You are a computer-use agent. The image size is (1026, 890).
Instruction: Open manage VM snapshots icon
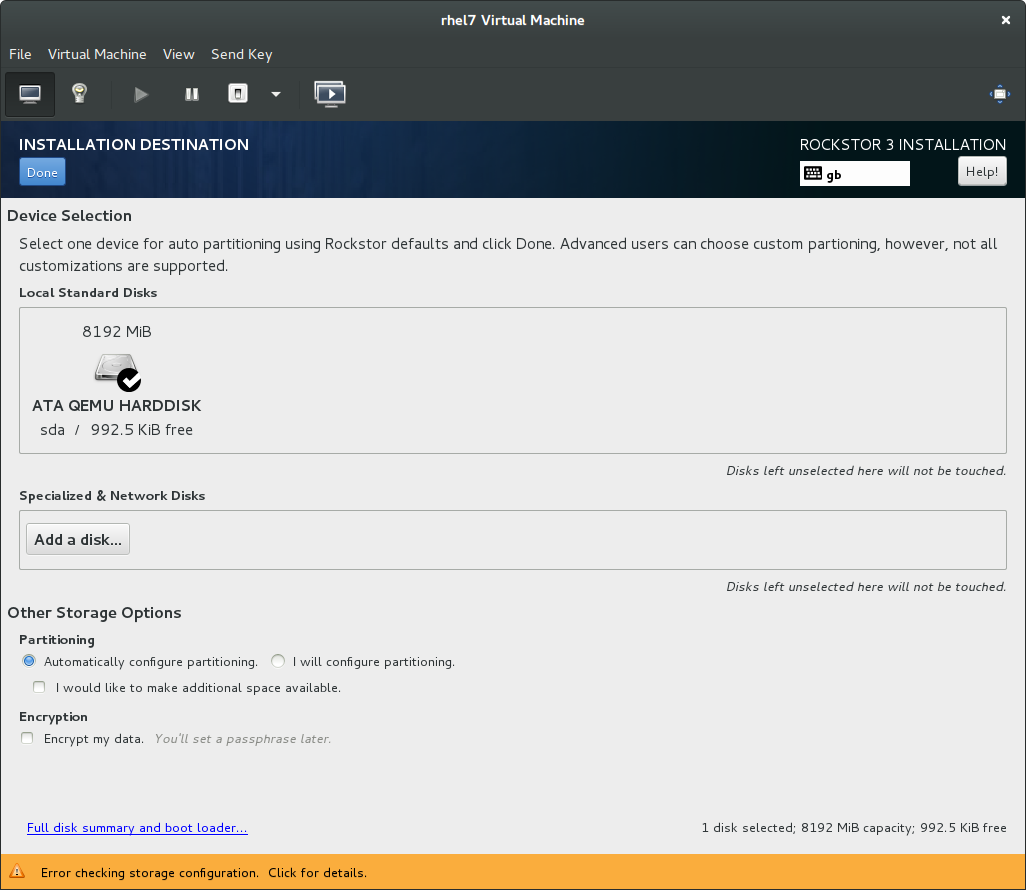pos(330,94)
